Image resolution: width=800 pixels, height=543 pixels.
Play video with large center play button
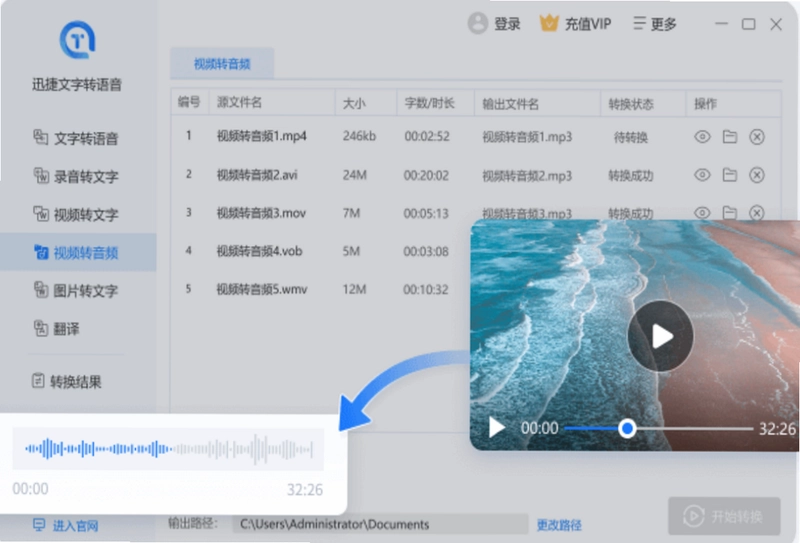point(661,336)
